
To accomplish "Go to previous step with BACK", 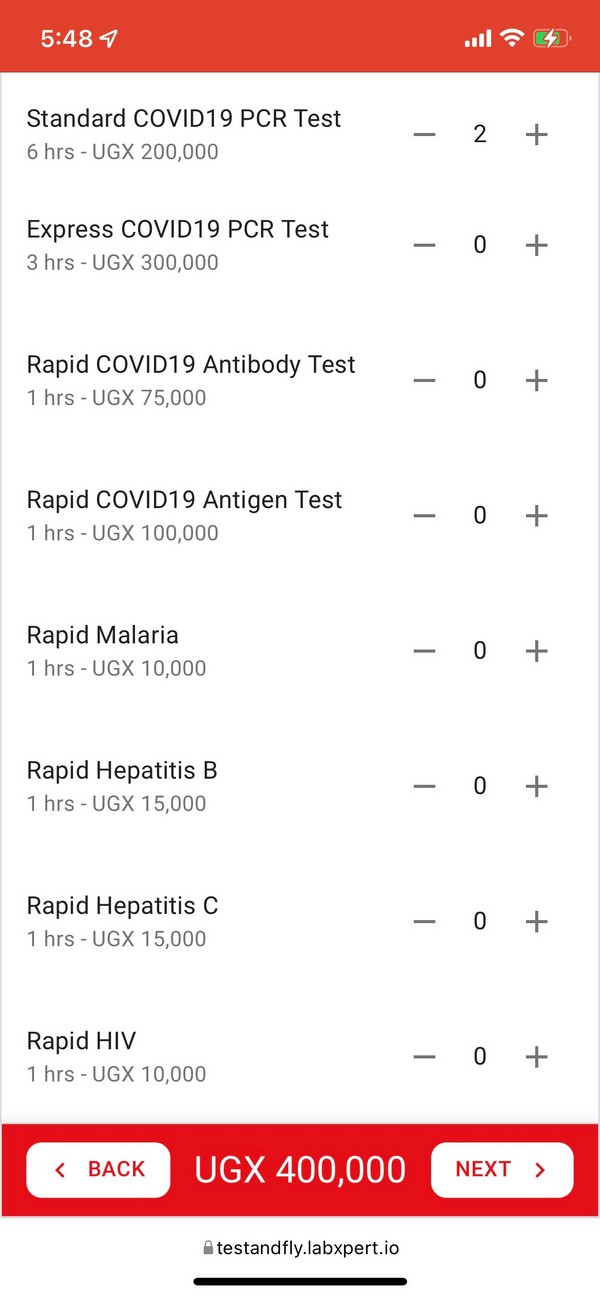I will (98, 1169).
